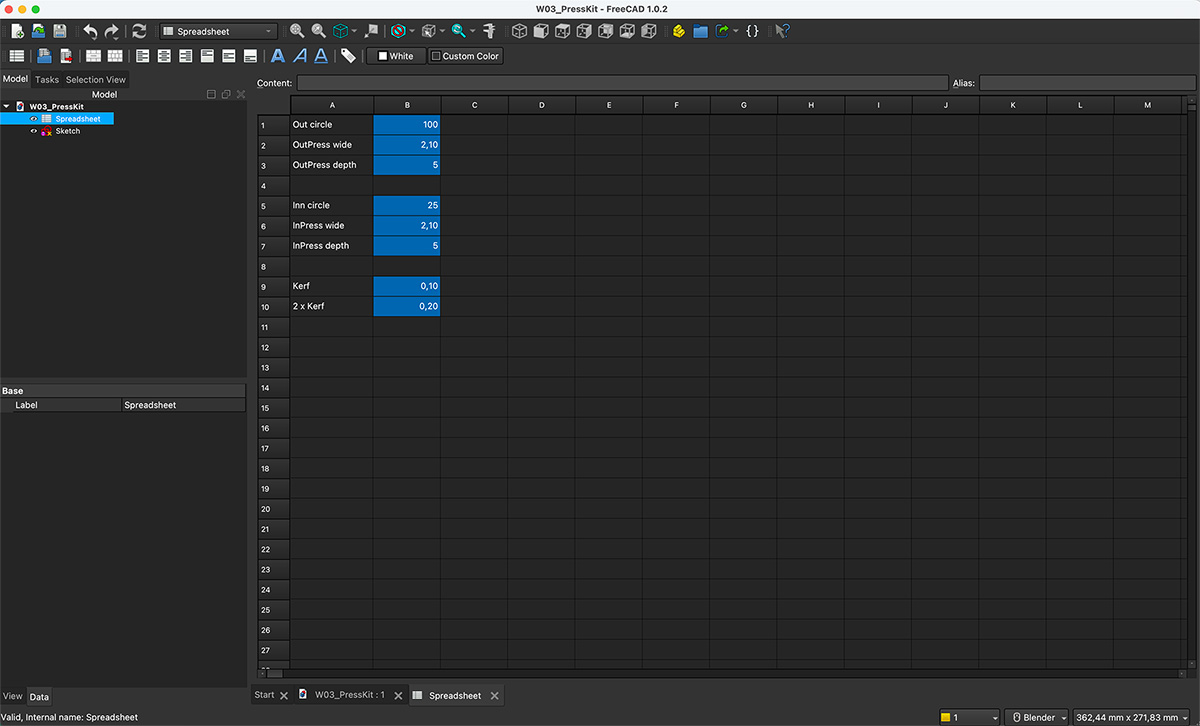
Task: Undo the last action
Action: click(x=90, y=30)
